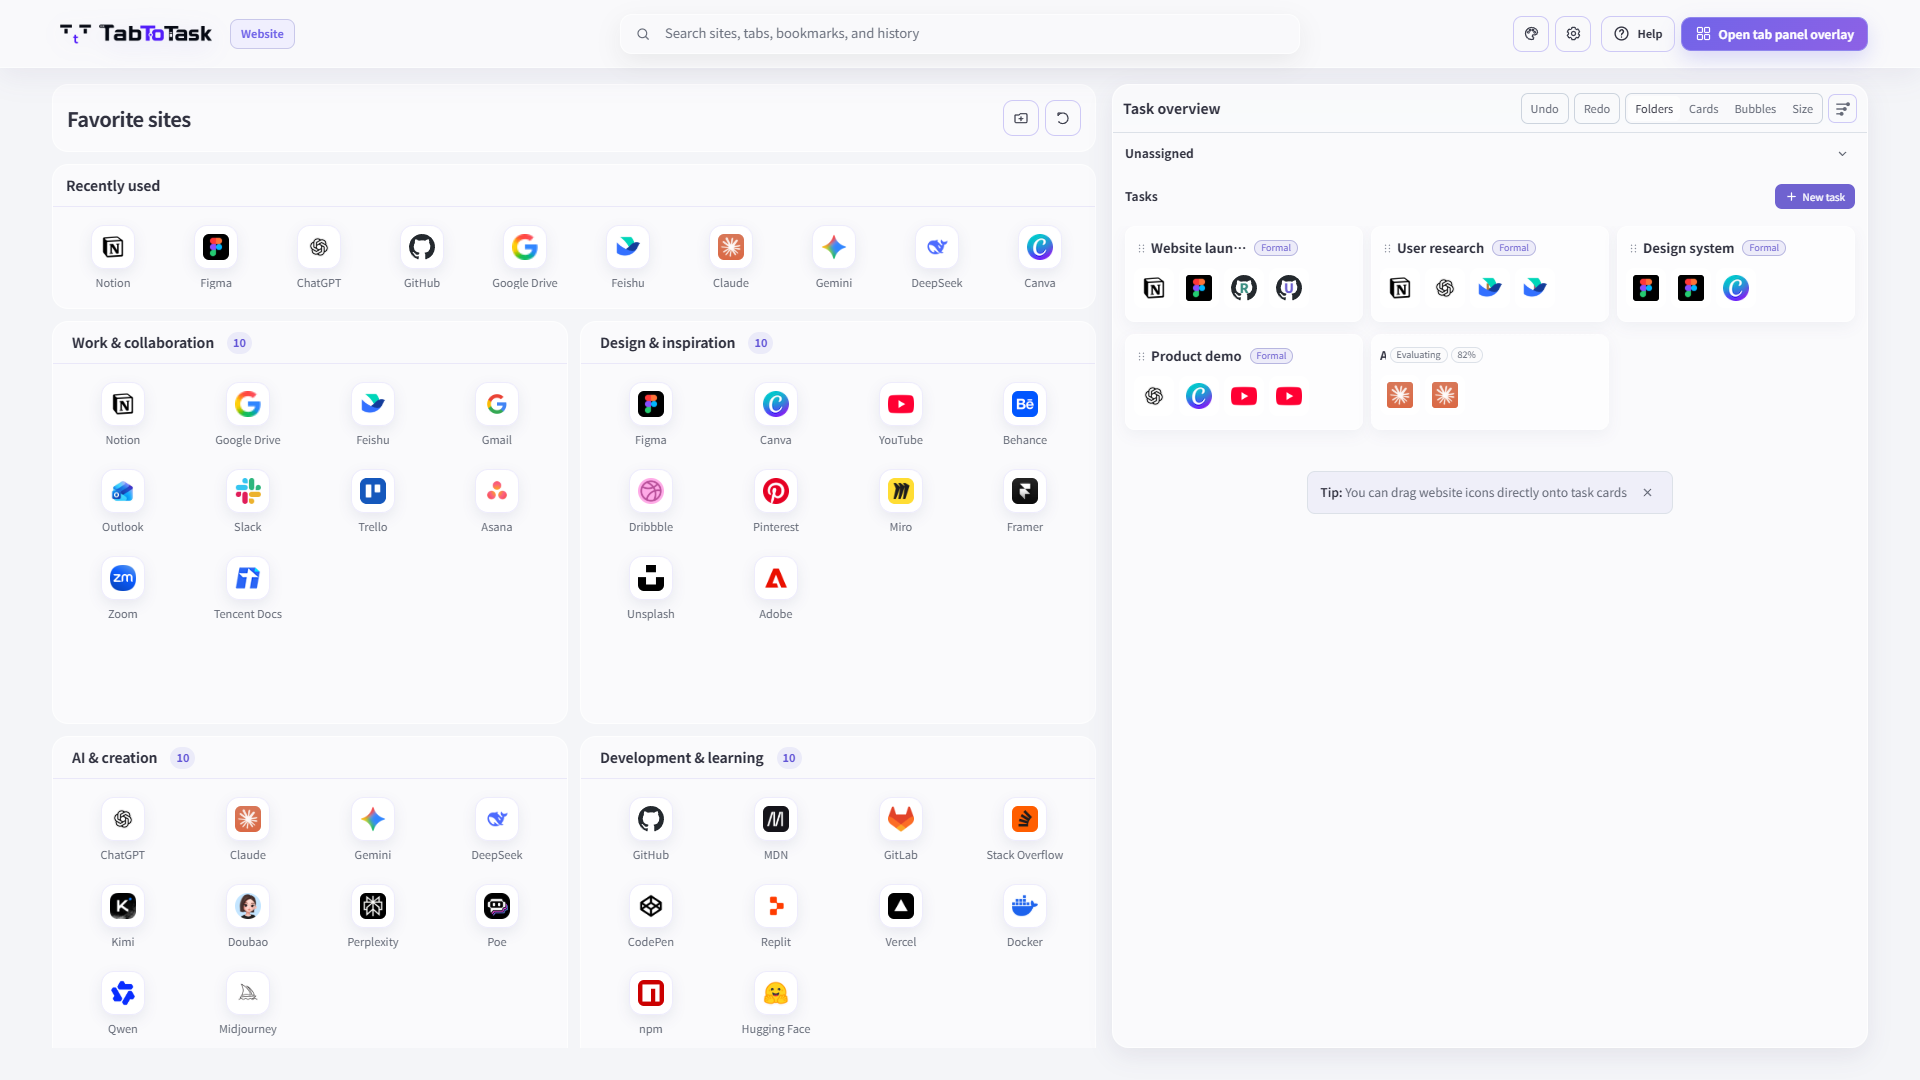This screenshot has width=1920, height=1080.
Task: Reset Favorite sites with the refresh icon
Action: tap(1063, 118)
